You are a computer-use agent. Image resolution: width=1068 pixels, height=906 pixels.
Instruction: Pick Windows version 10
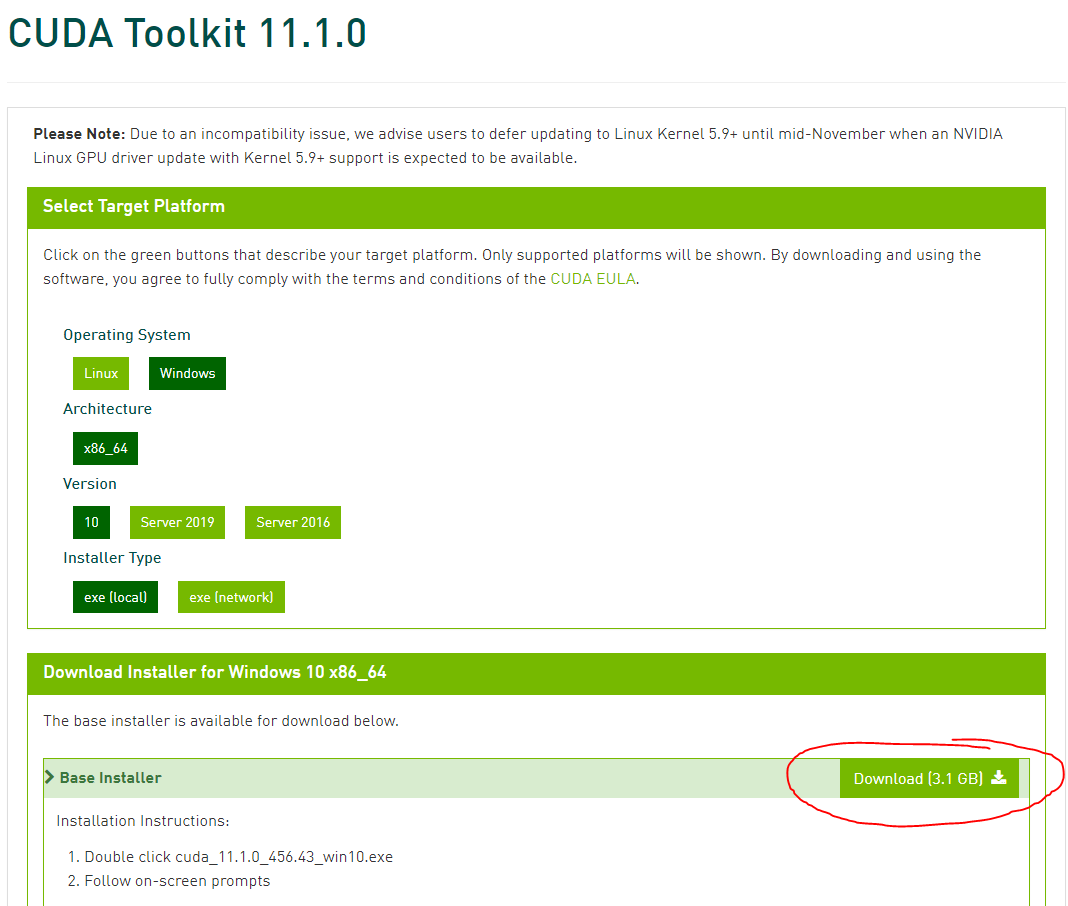(x=91, y=522)
